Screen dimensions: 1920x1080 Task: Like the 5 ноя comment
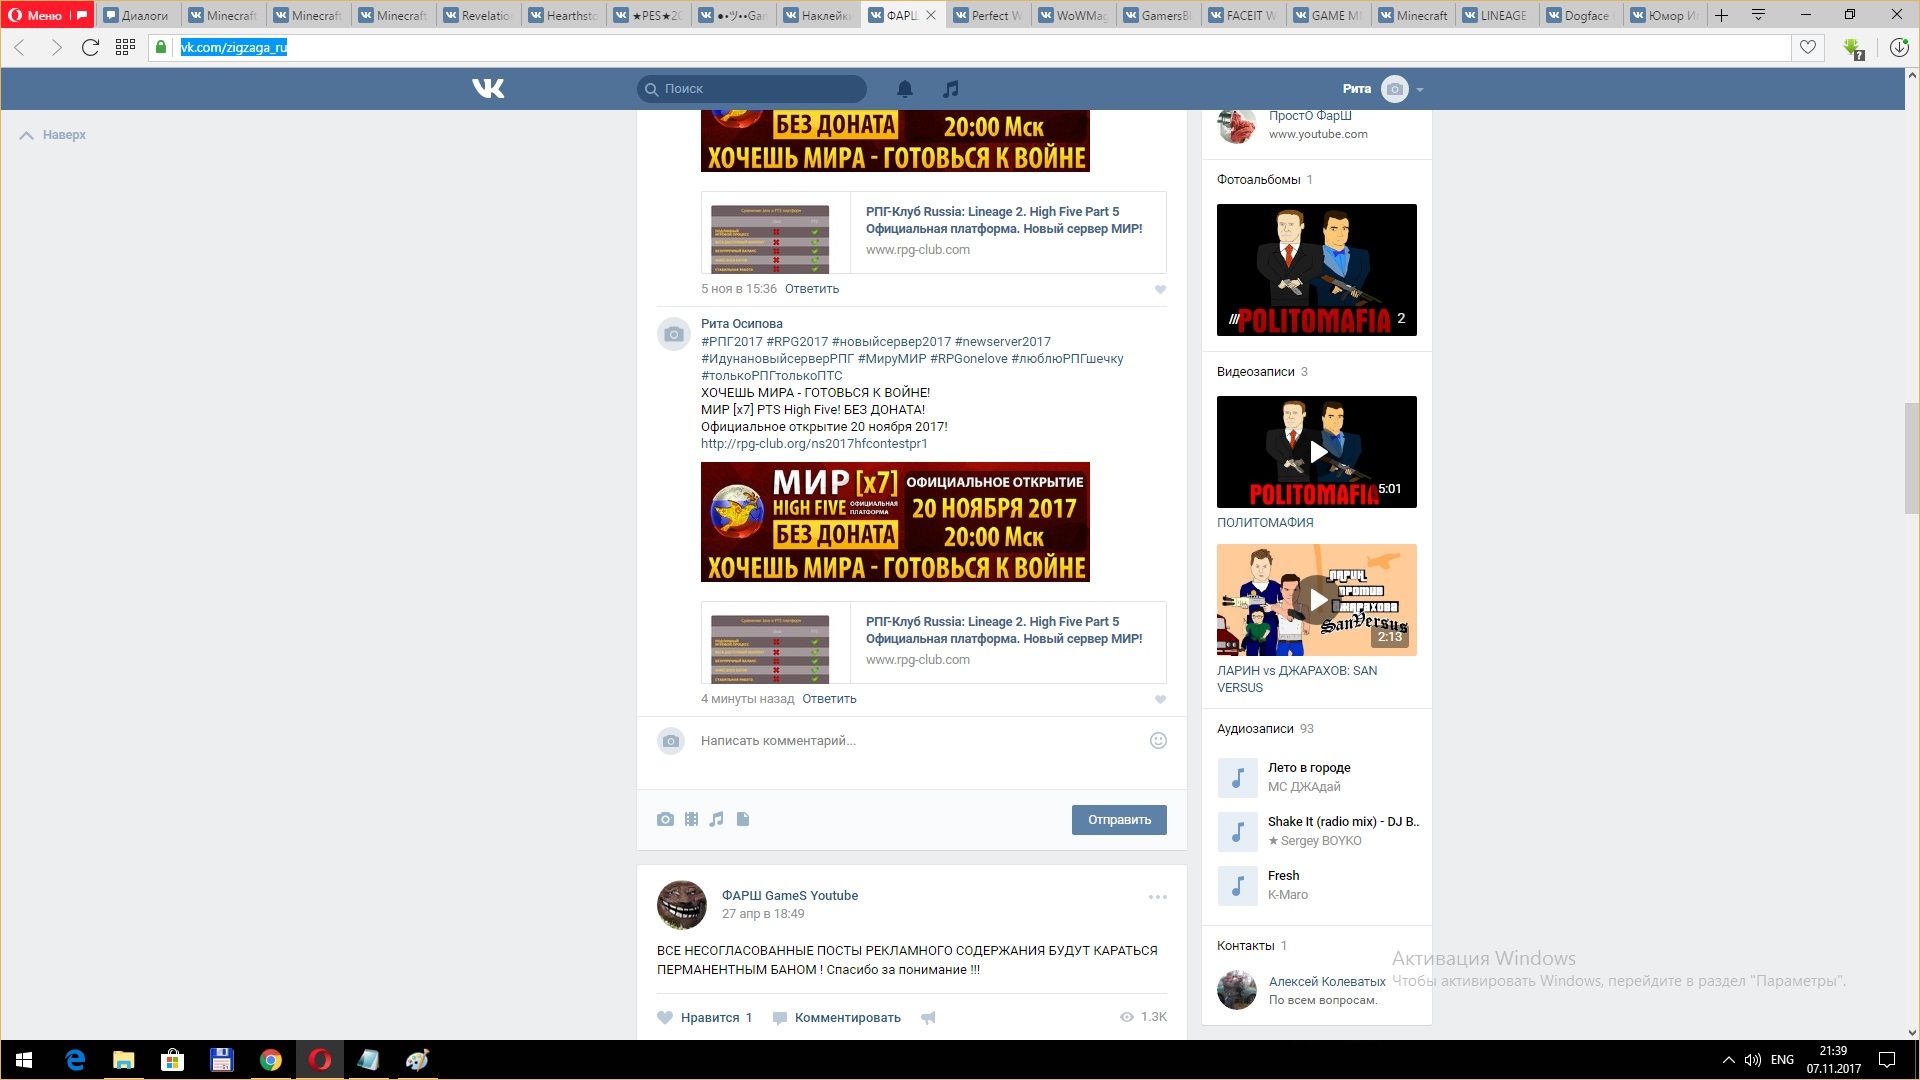(1160, 289)
